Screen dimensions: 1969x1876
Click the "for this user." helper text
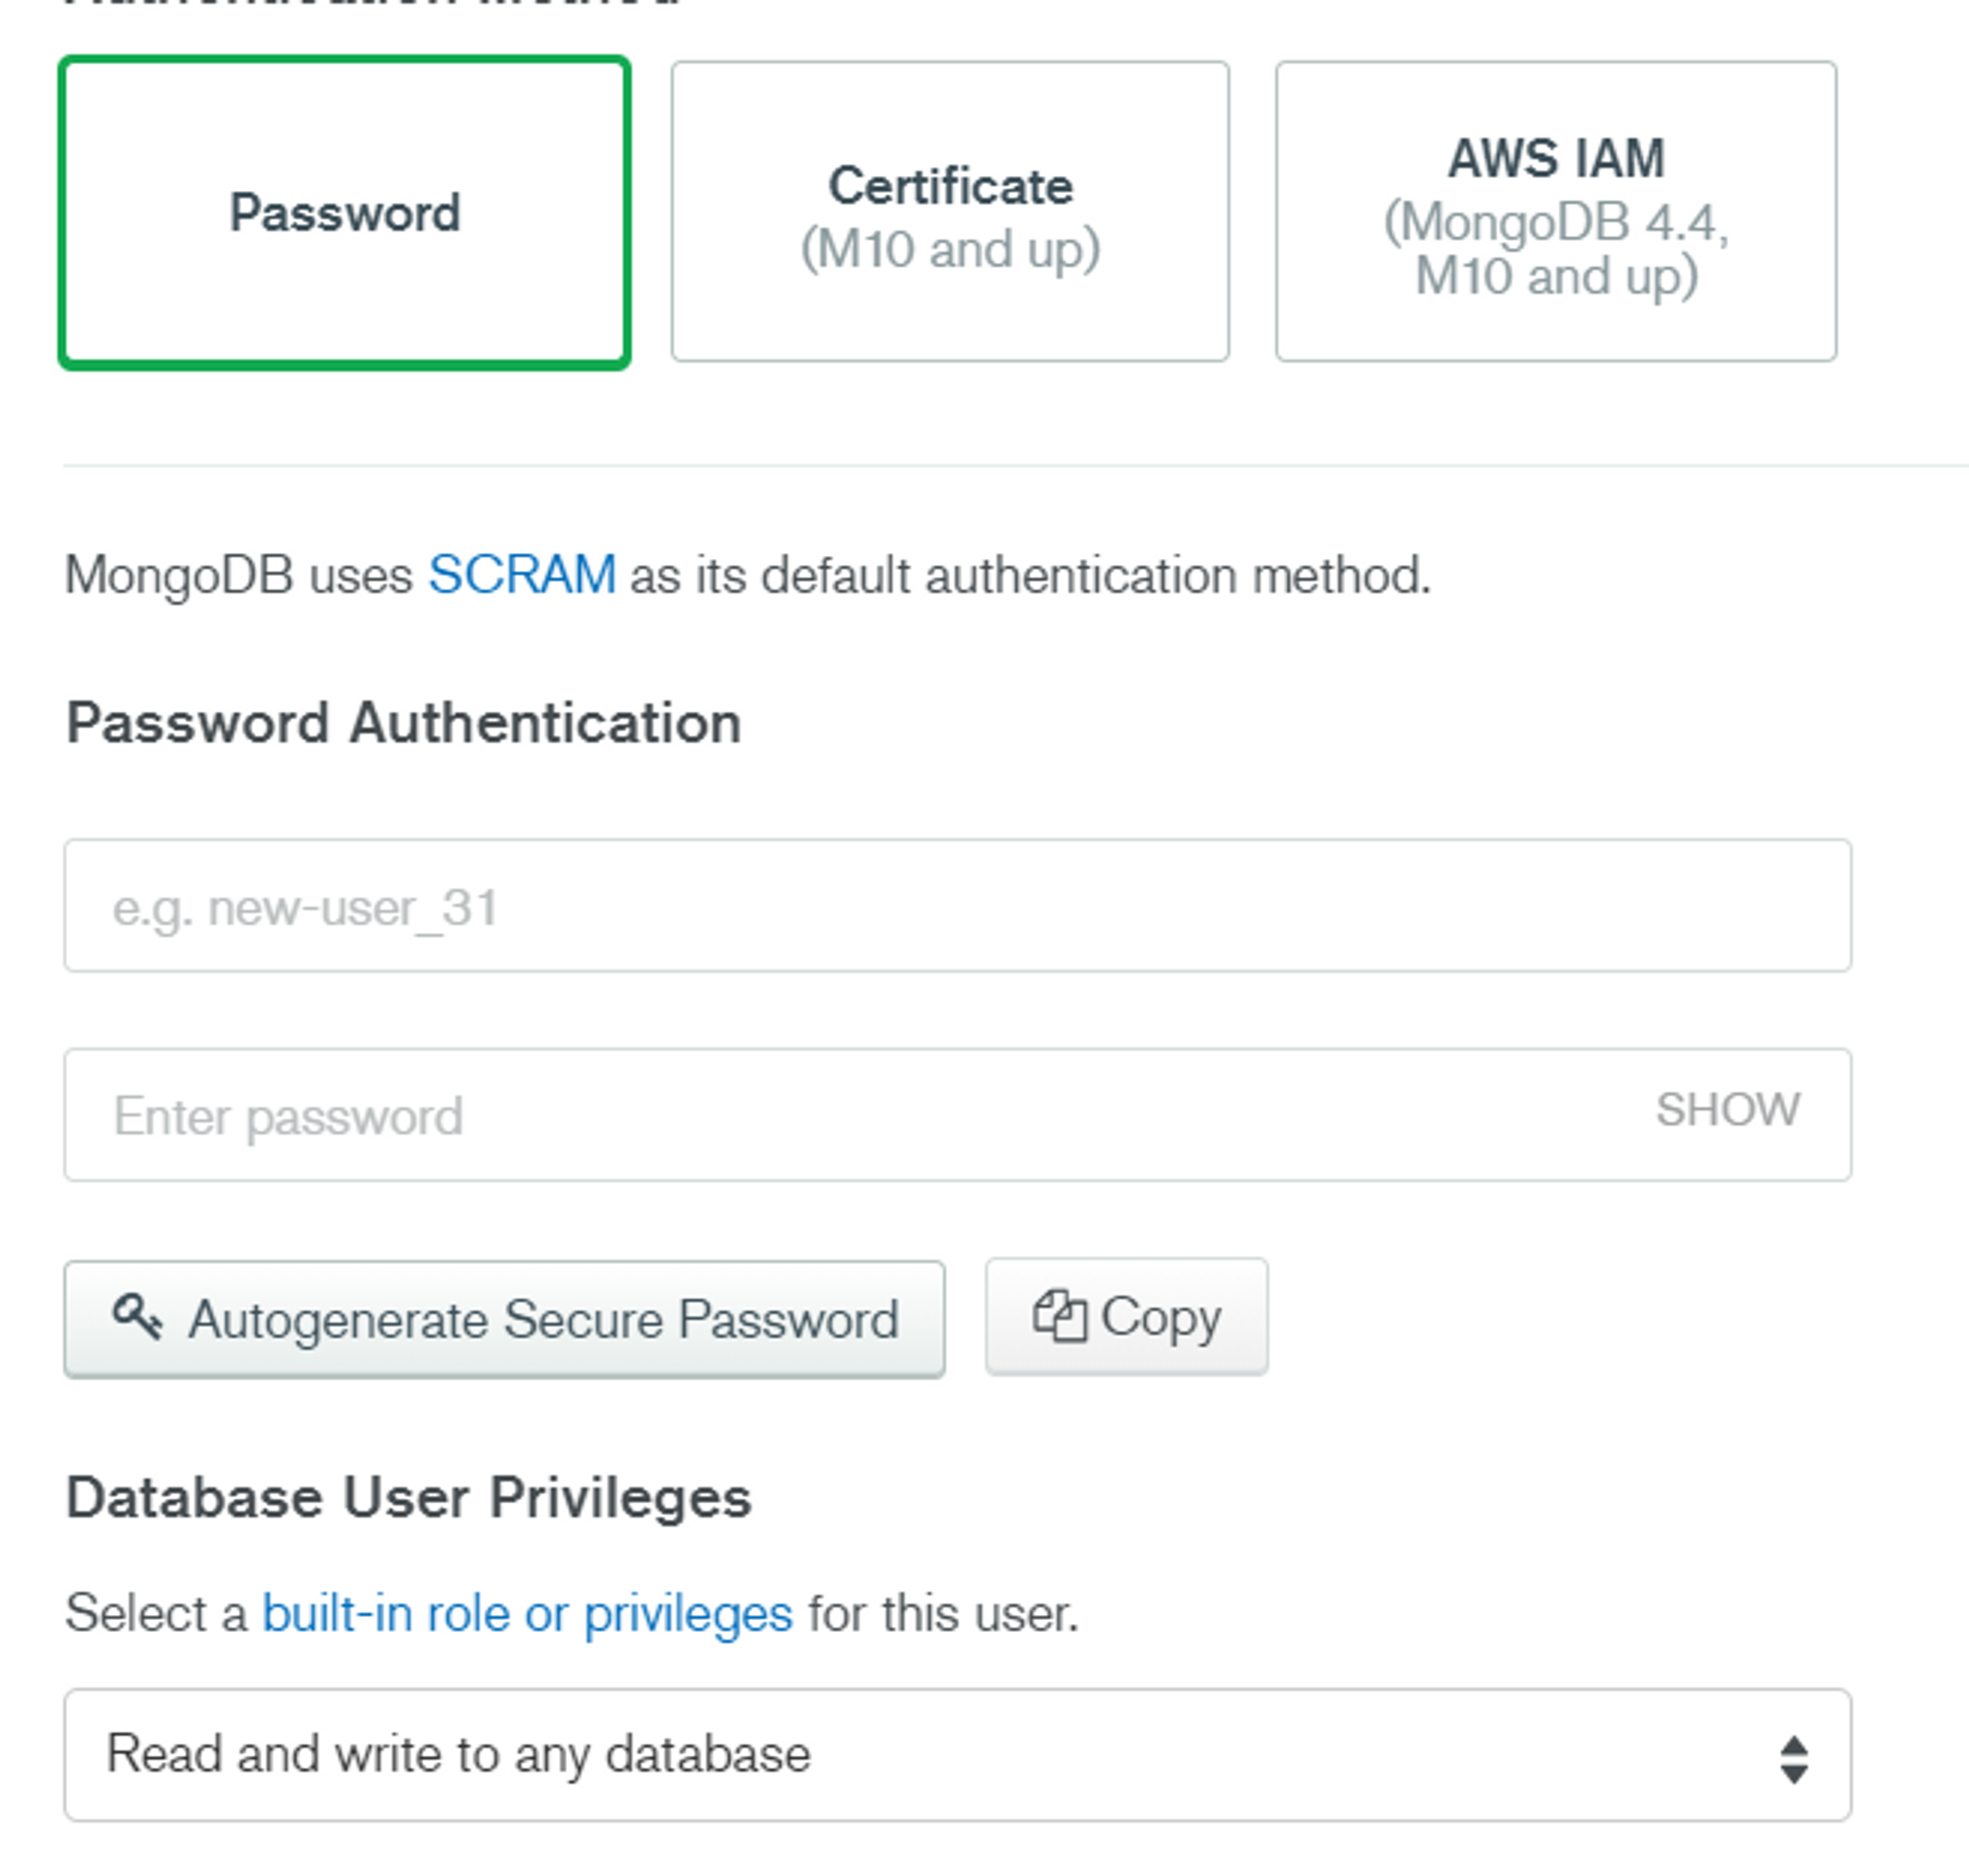coord(943,1614)
